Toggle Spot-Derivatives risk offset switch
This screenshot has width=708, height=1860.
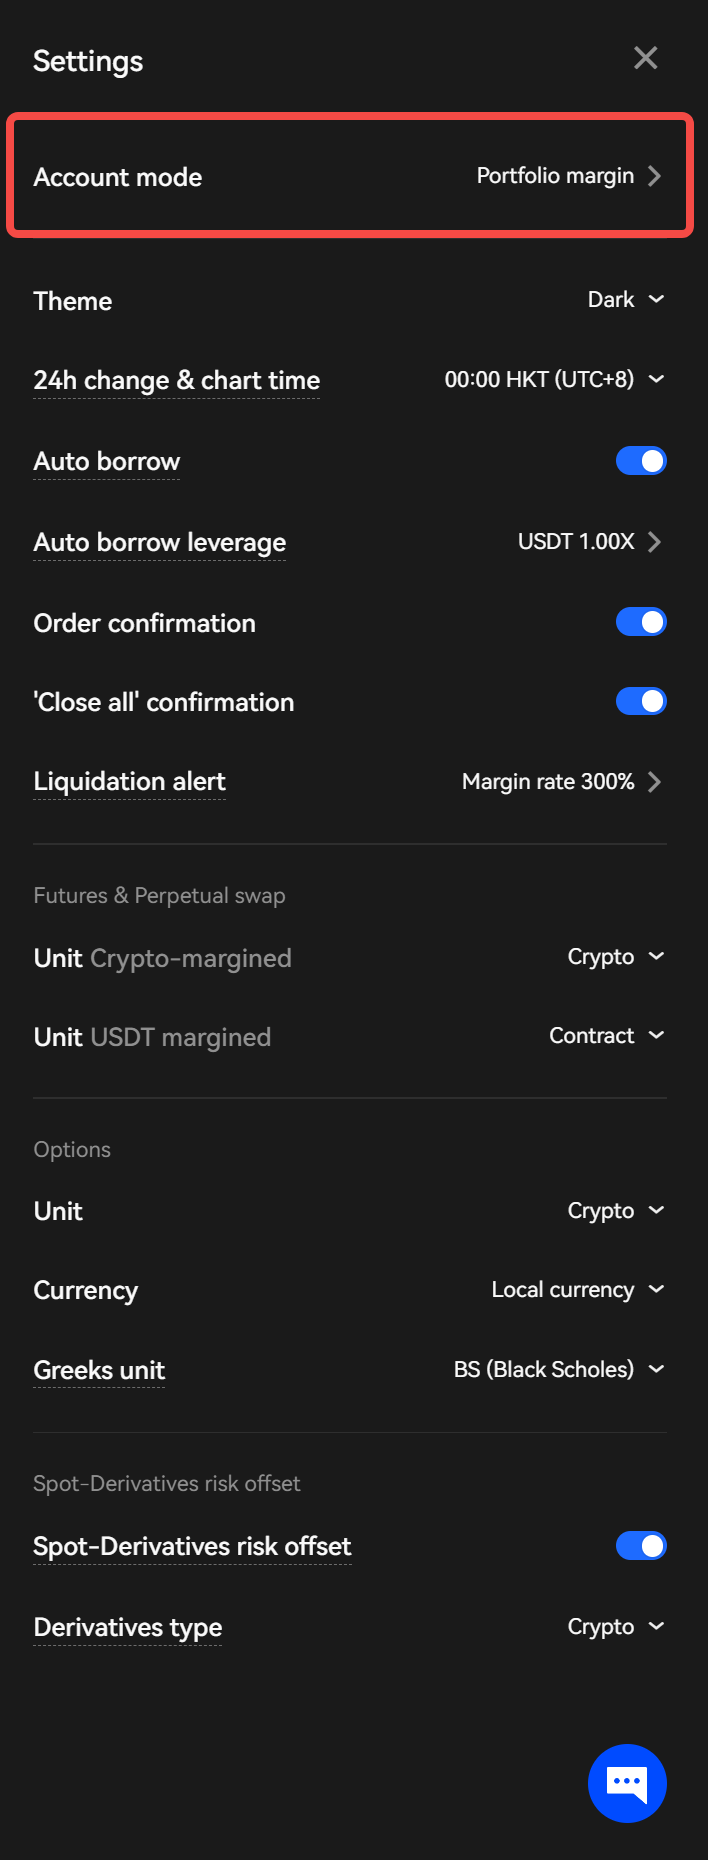[x=641, y=1546]
